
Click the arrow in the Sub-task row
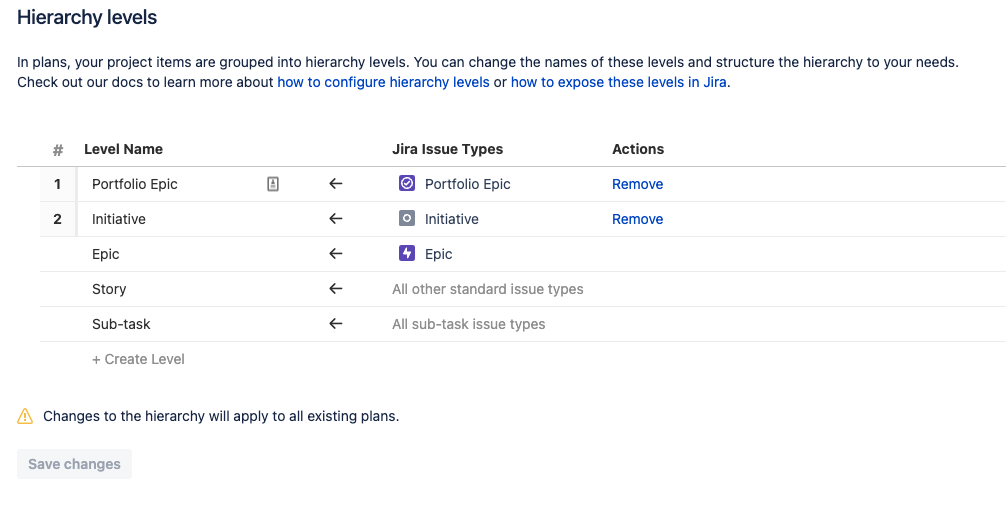336,324
